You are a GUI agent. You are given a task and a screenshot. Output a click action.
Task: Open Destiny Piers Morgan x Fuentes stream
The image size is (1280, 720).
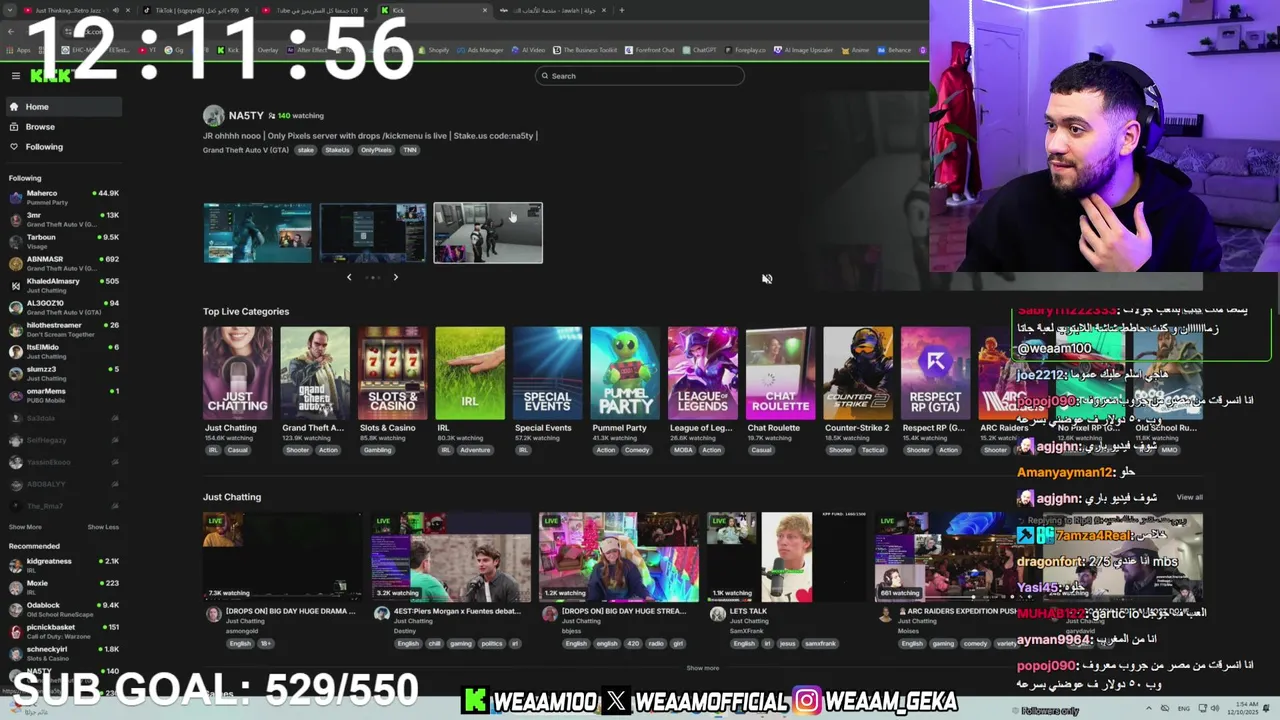coord(451,557)
